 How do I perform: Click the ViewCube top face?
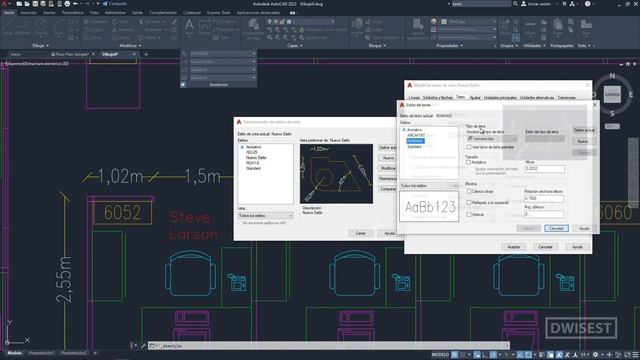[612, 94]
